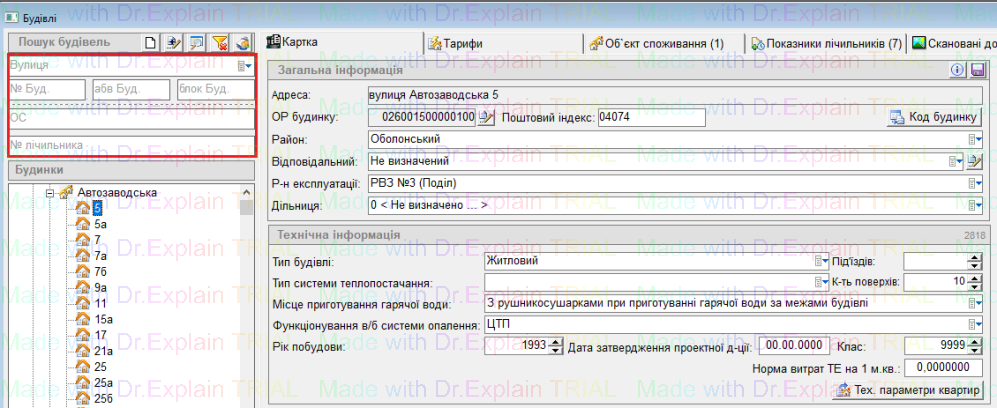Click the edit icon next to ОР будинку
The width and height of the screenshot is (997, 408).
click(486, 118)
